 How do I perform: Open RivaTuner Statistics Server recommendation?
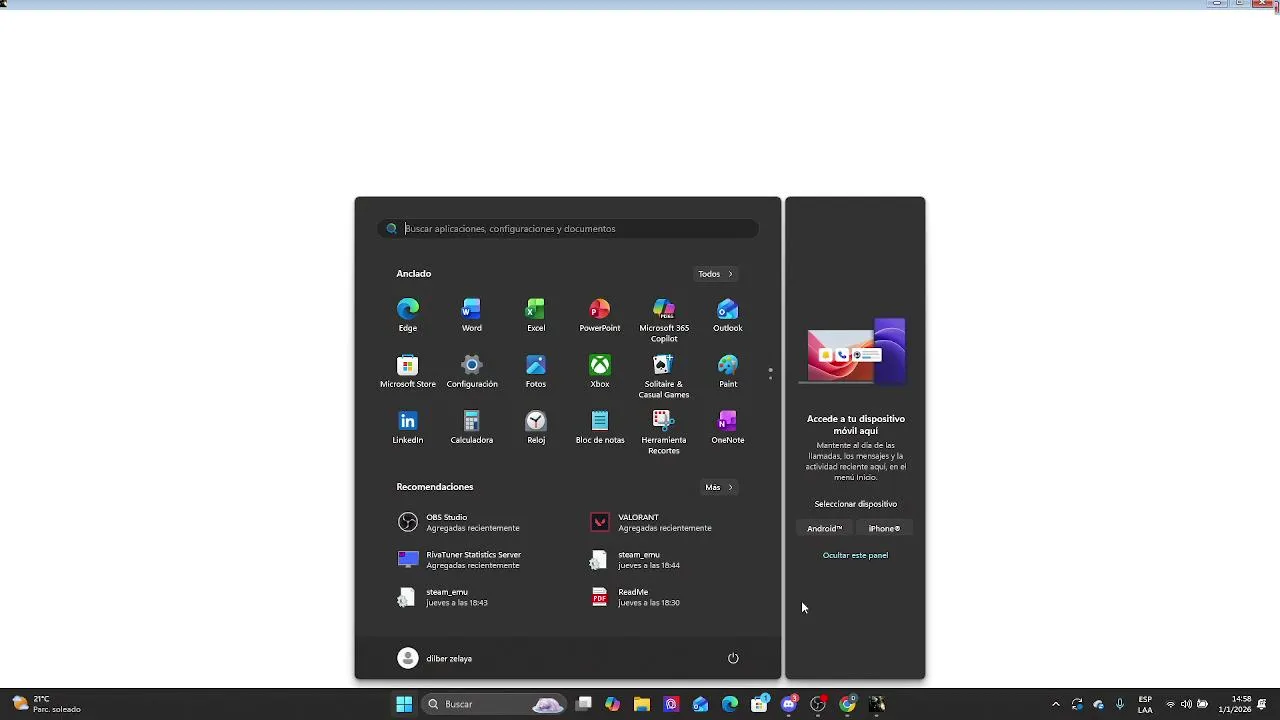pos(470,559)
